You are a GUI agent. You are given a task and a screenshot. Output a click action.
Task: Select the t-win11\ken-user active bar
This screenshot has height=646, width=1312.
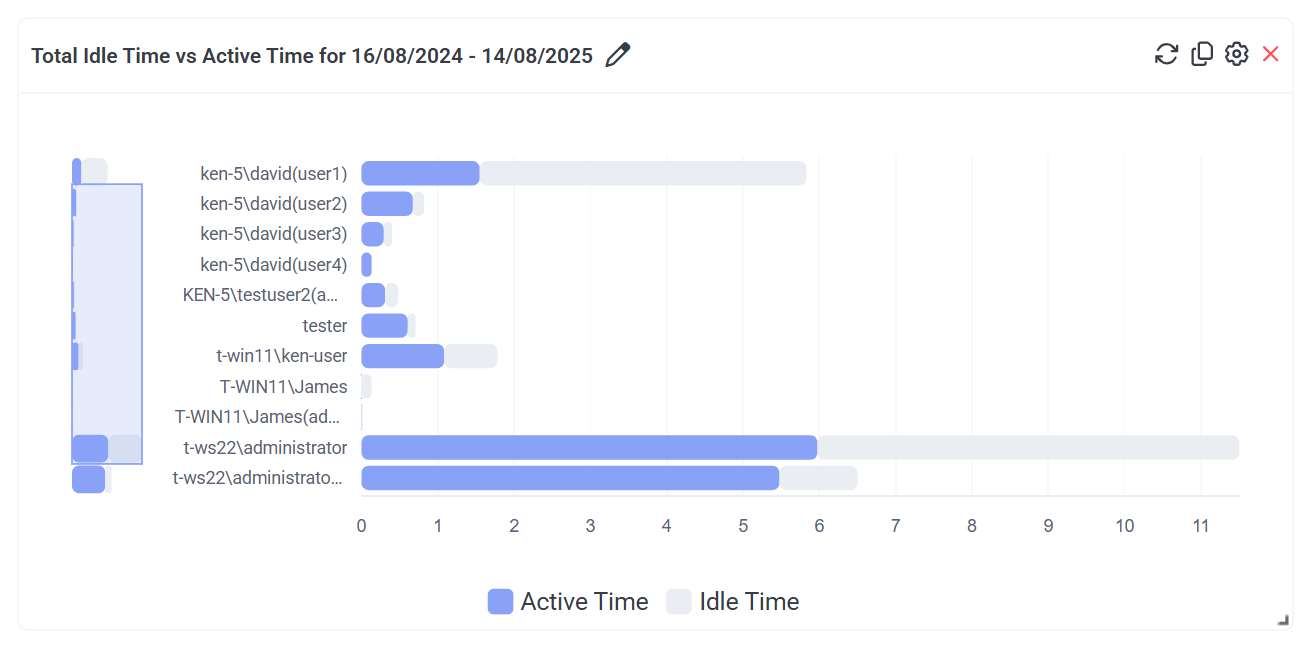tap(402, 357)
